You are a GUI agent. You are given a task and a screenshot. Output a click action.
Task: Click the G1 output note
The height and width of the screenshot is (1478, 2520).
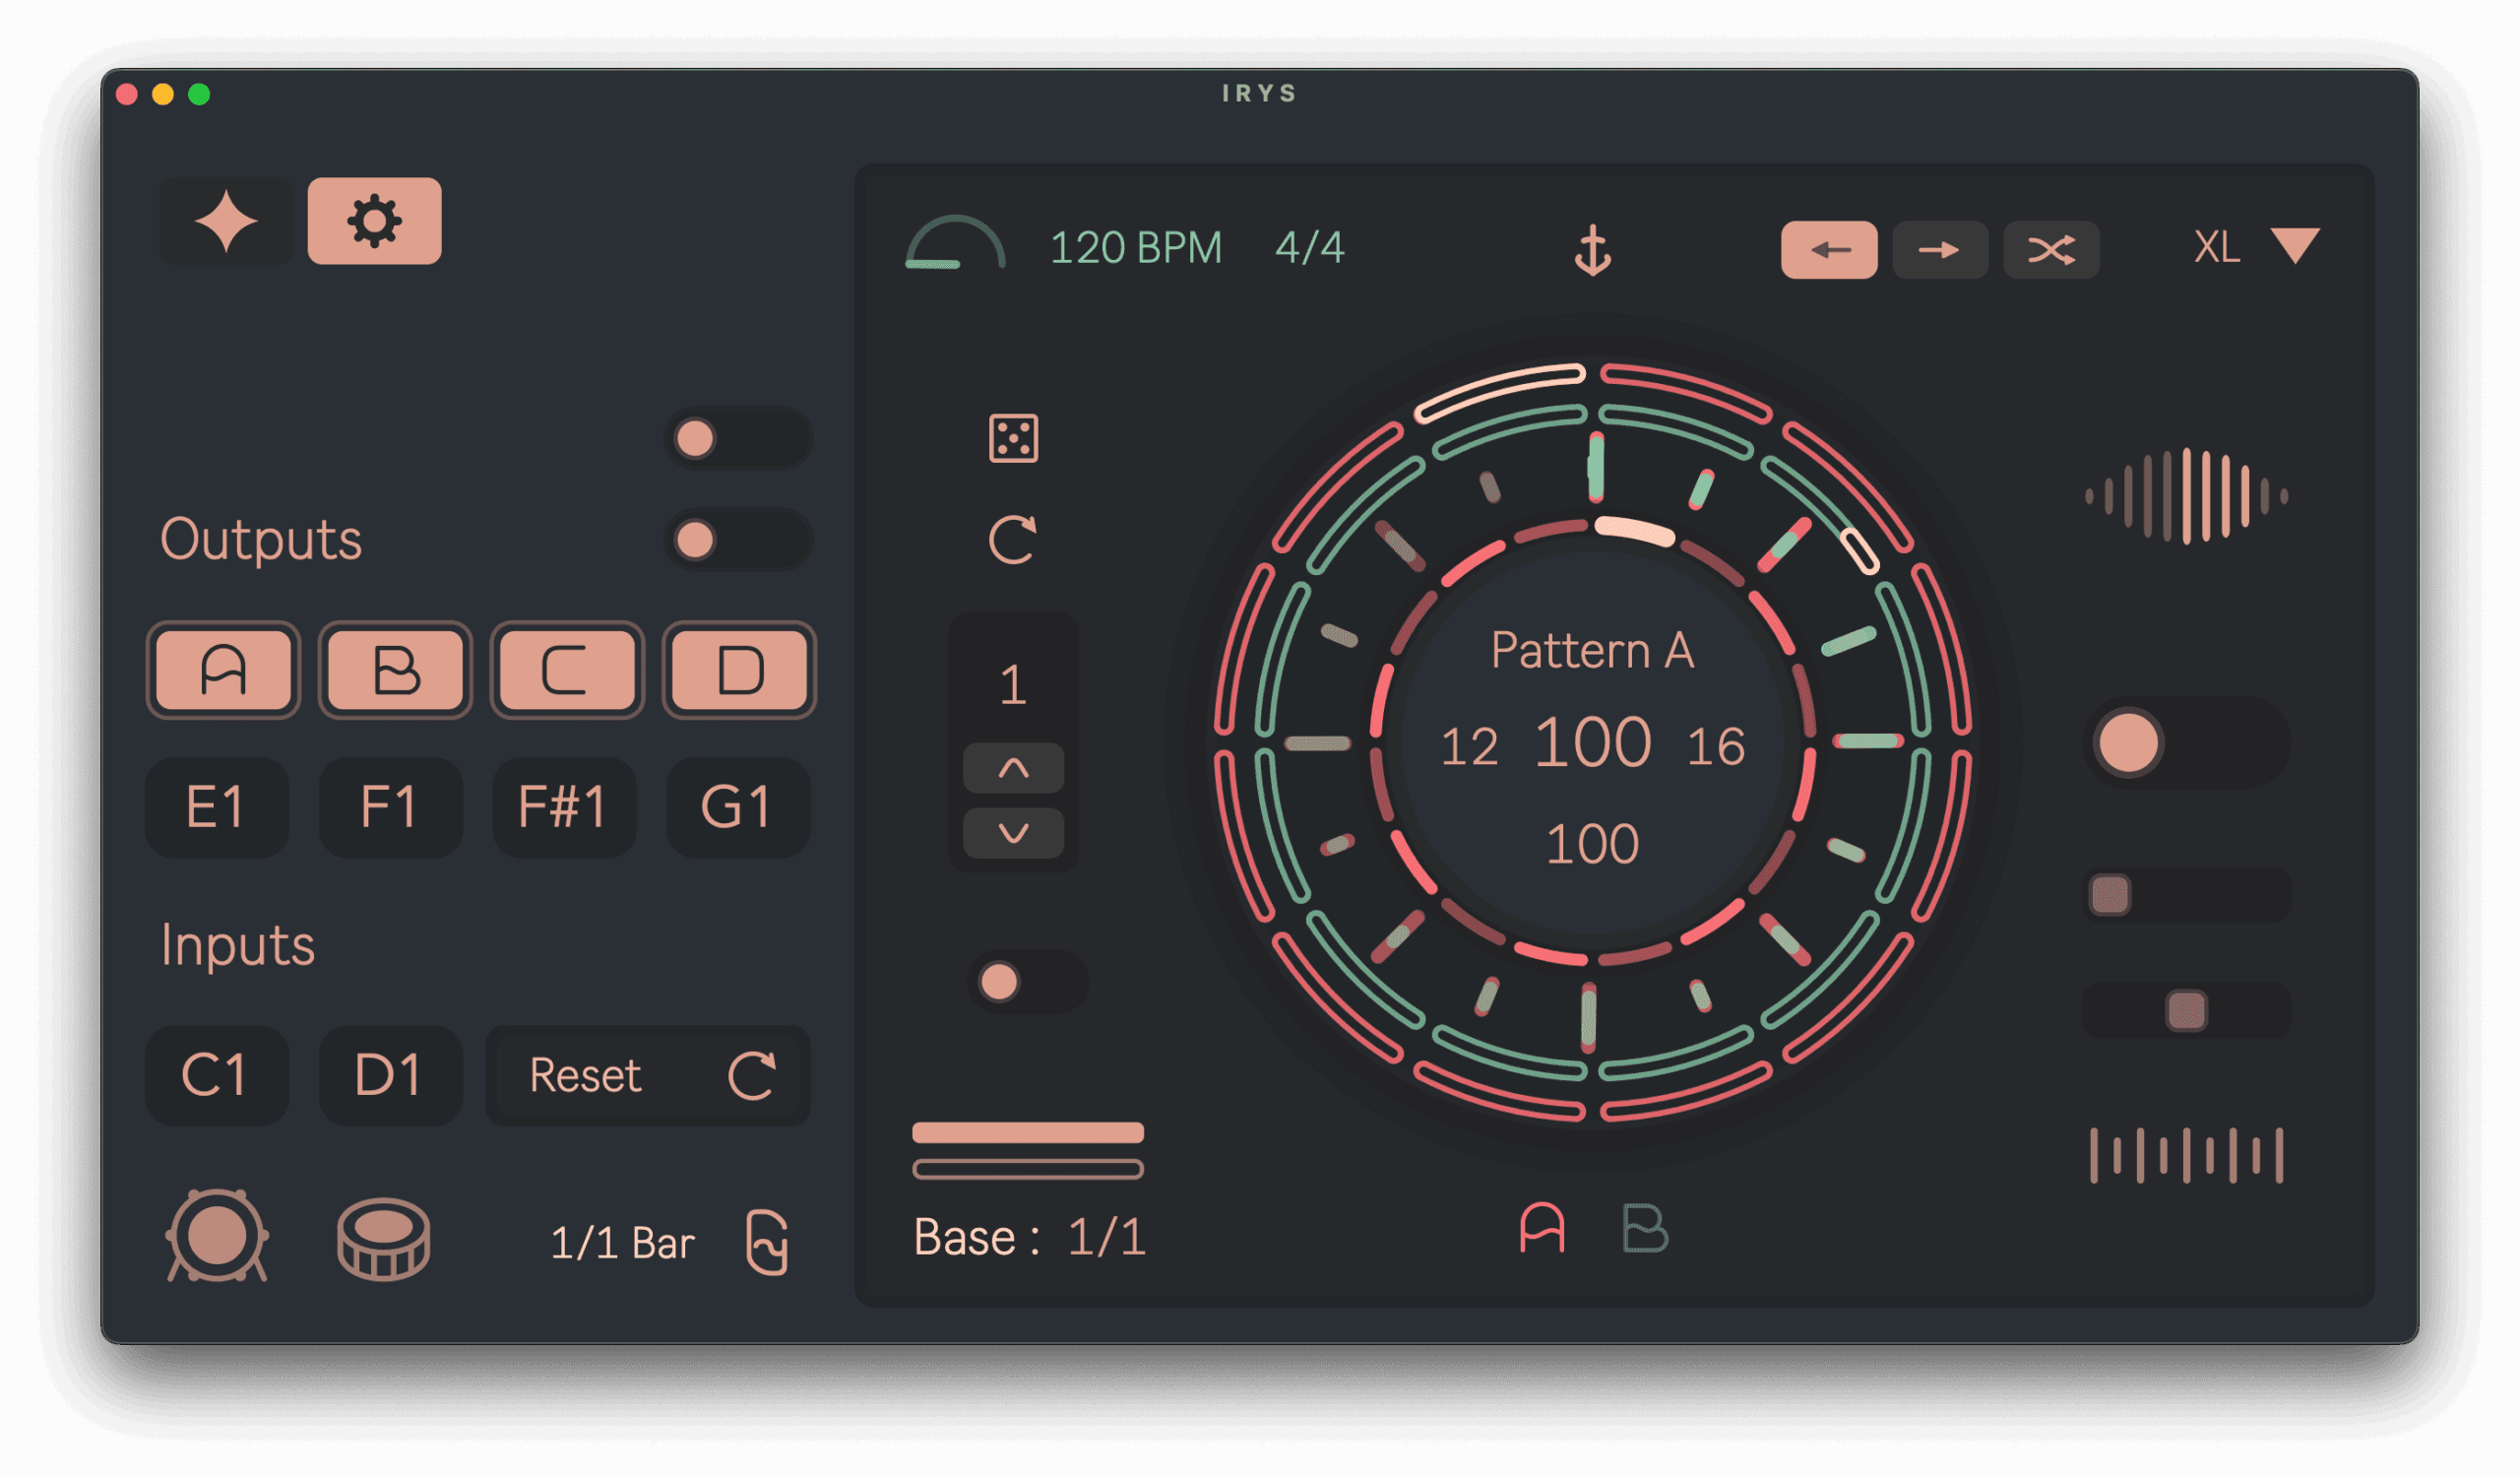coord(738,807)
